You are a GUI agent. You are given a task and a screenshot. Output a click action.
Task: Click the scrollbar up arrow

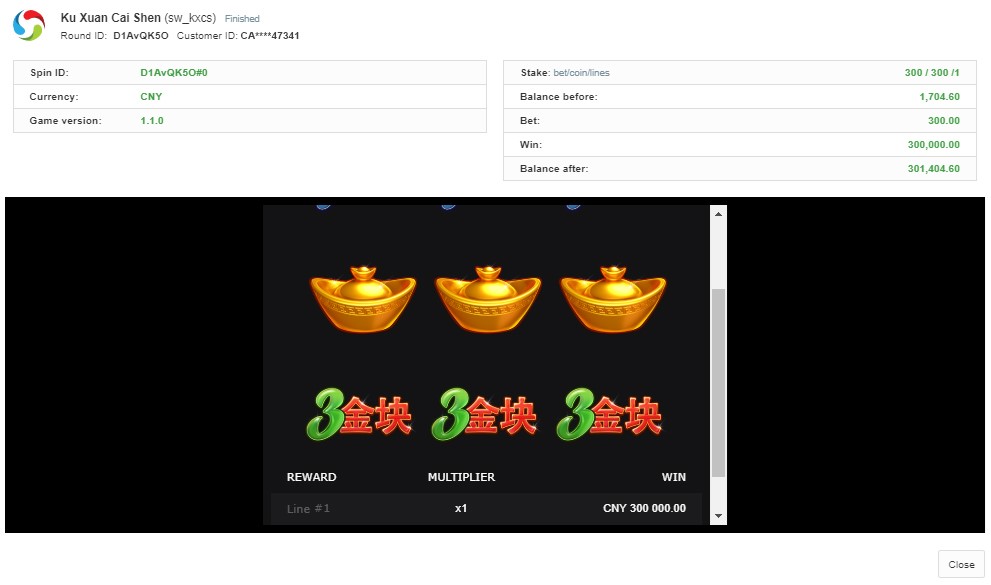pos(718,214)
